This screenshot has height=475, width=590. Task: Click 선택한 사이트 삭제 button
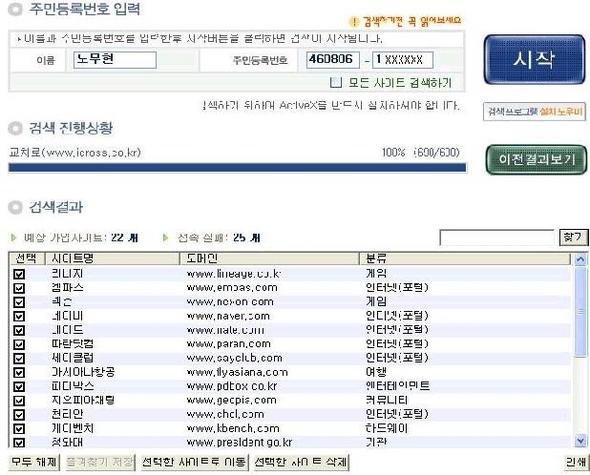pyautogui.click(x=301, y=462)
